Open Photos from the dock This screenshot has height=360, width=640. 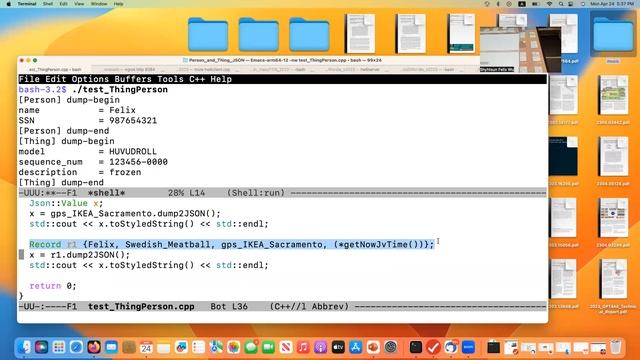(x=233, y=347)
